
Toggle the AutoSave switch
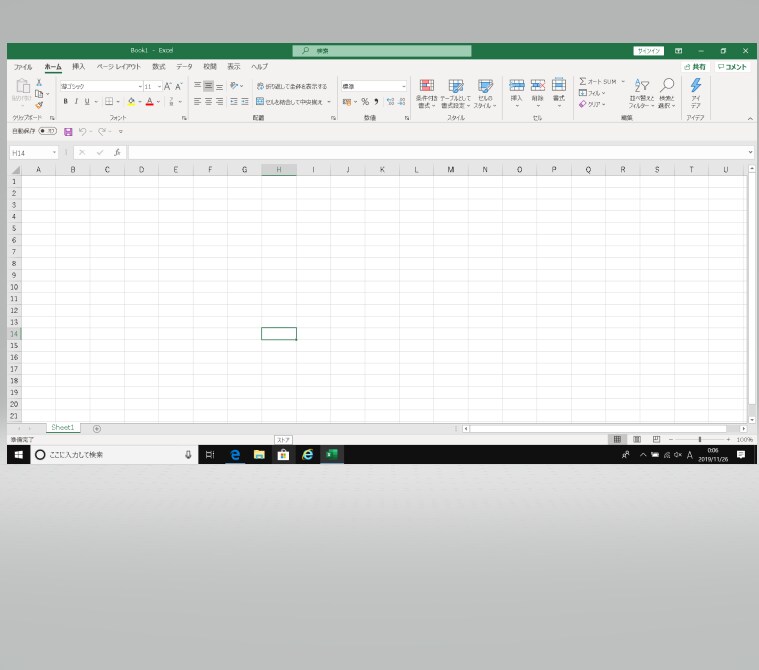tap(47, 131)
